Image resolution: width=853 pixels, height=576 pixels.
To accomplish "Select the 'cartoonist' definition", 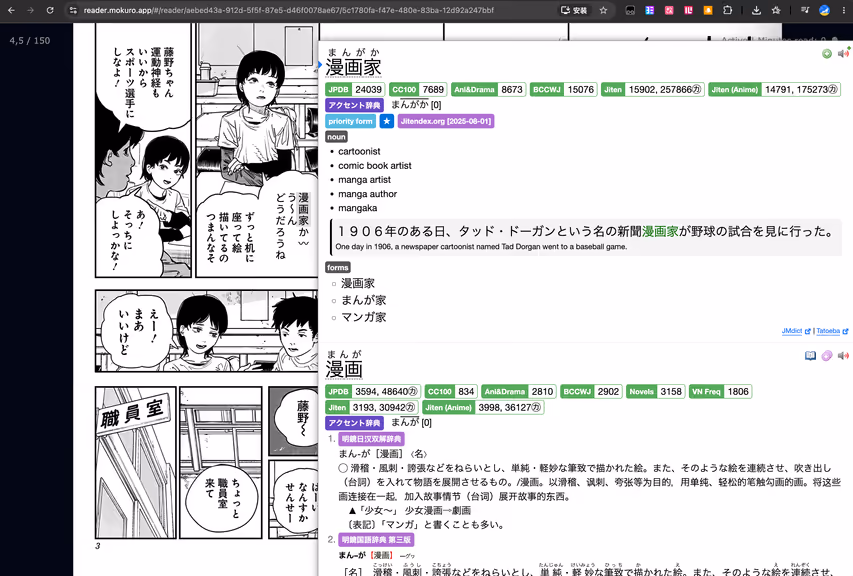I will tap(359, 151).
